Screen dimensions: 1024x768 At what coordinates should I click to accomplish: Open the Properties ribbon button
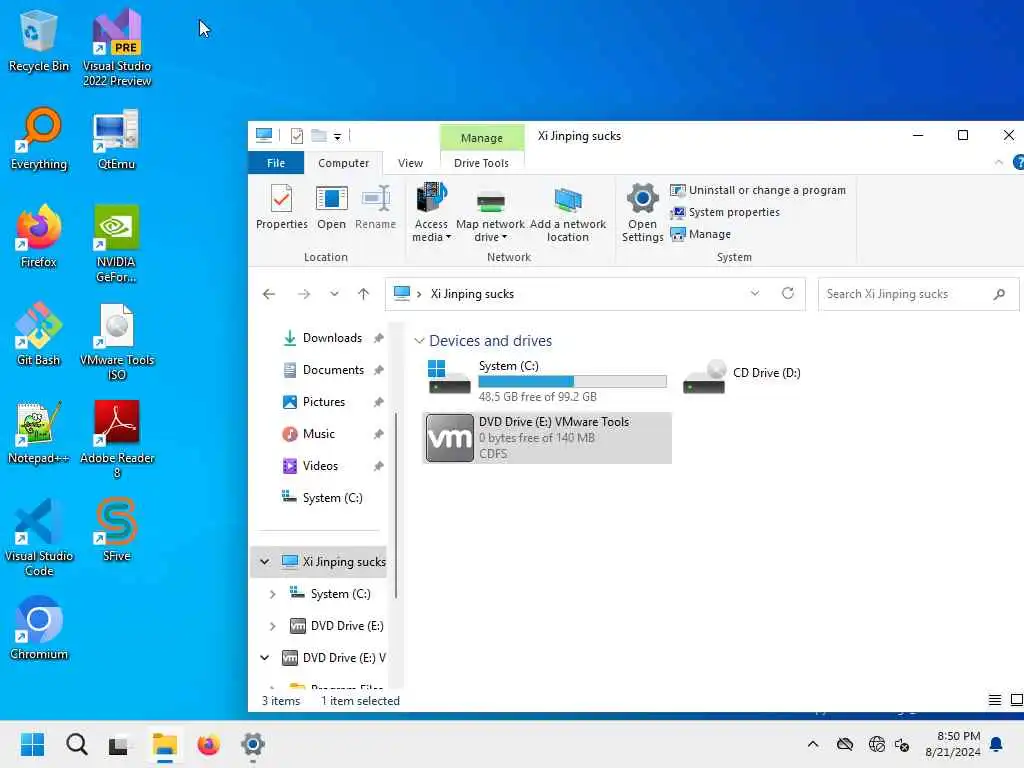(x=281, y=207)
